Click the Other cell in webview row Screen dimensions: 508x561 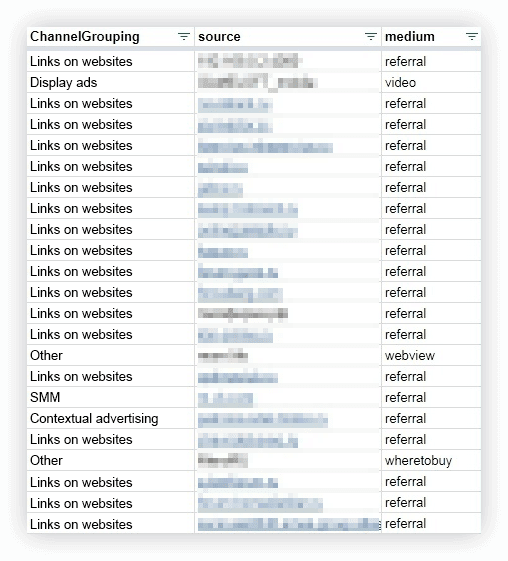tap(111, 356)
